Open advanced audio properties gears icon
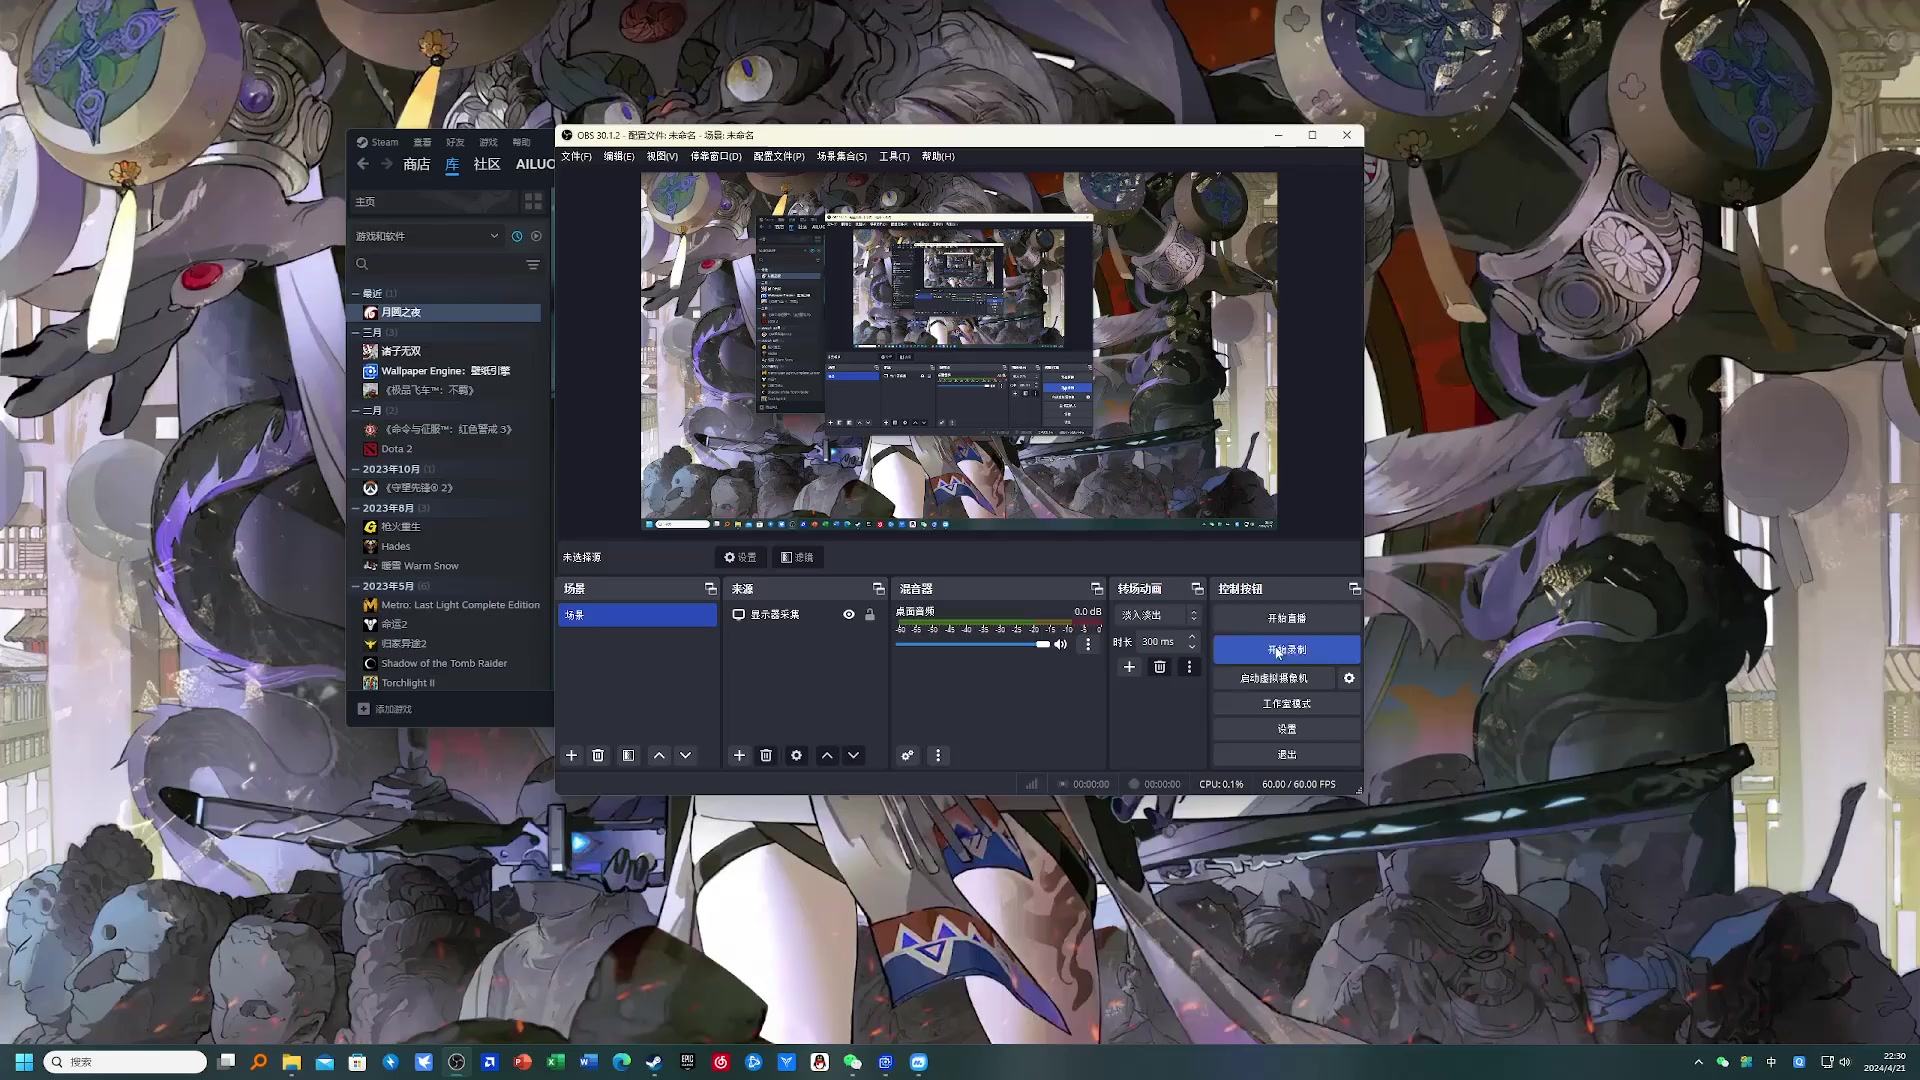The image size is (1920, 1080). click(907, 756)
